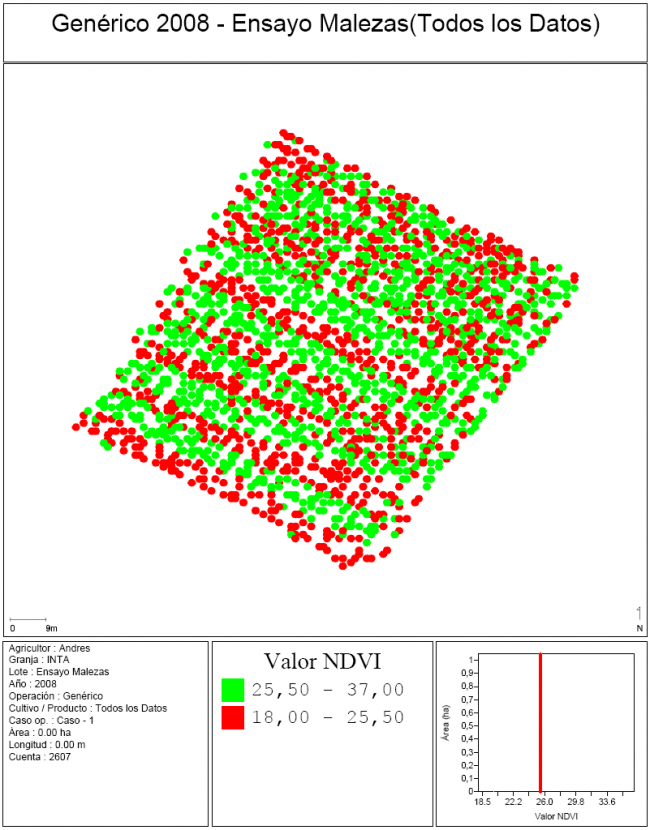The height and width of the screenshot is (830, 650).
Task: Select the '18,00 - 25,50' legend range label
Action: tap(327, 717)
